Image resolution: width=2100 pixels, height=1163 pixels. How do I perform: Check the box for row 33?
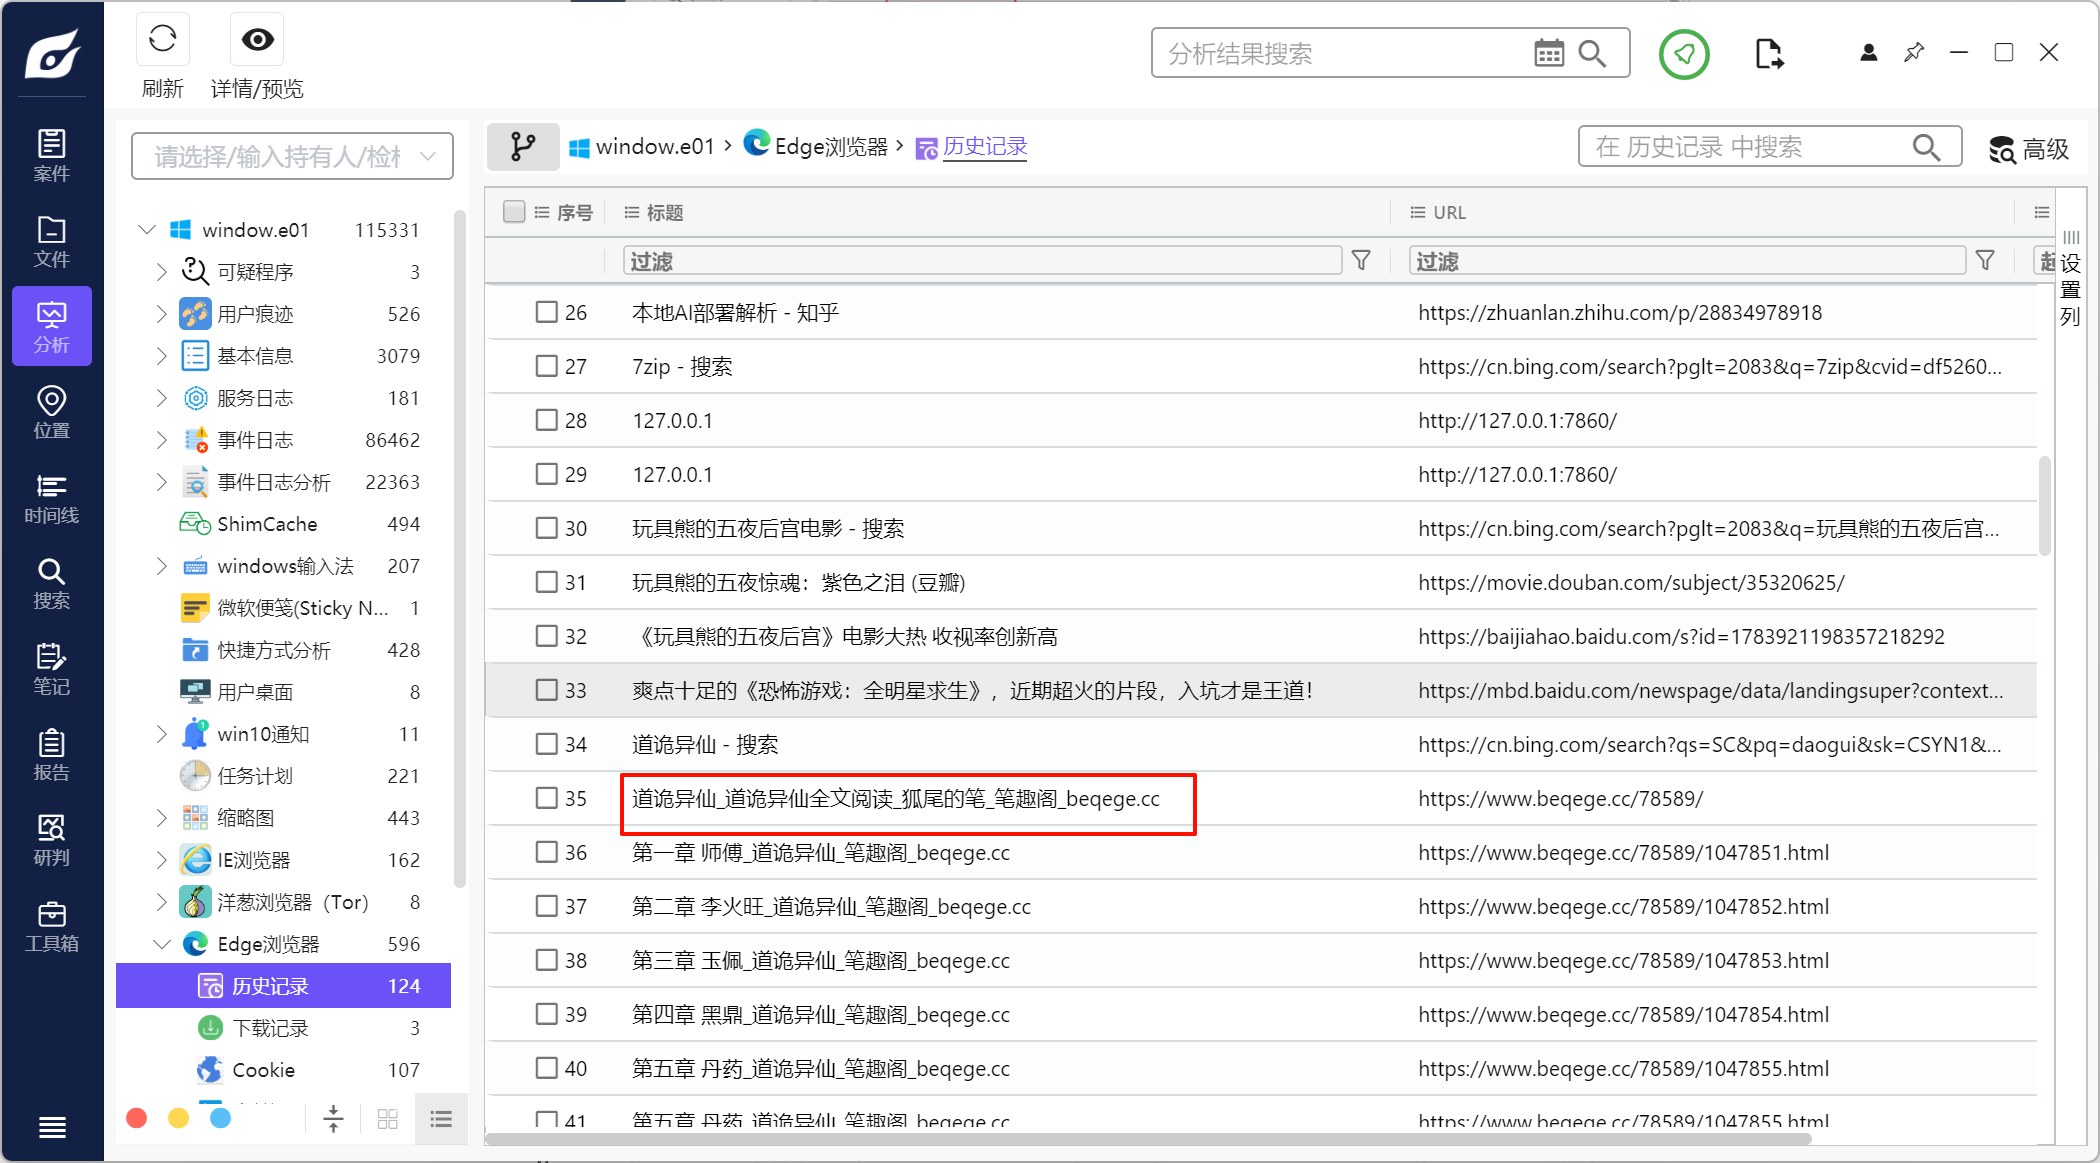546,690
